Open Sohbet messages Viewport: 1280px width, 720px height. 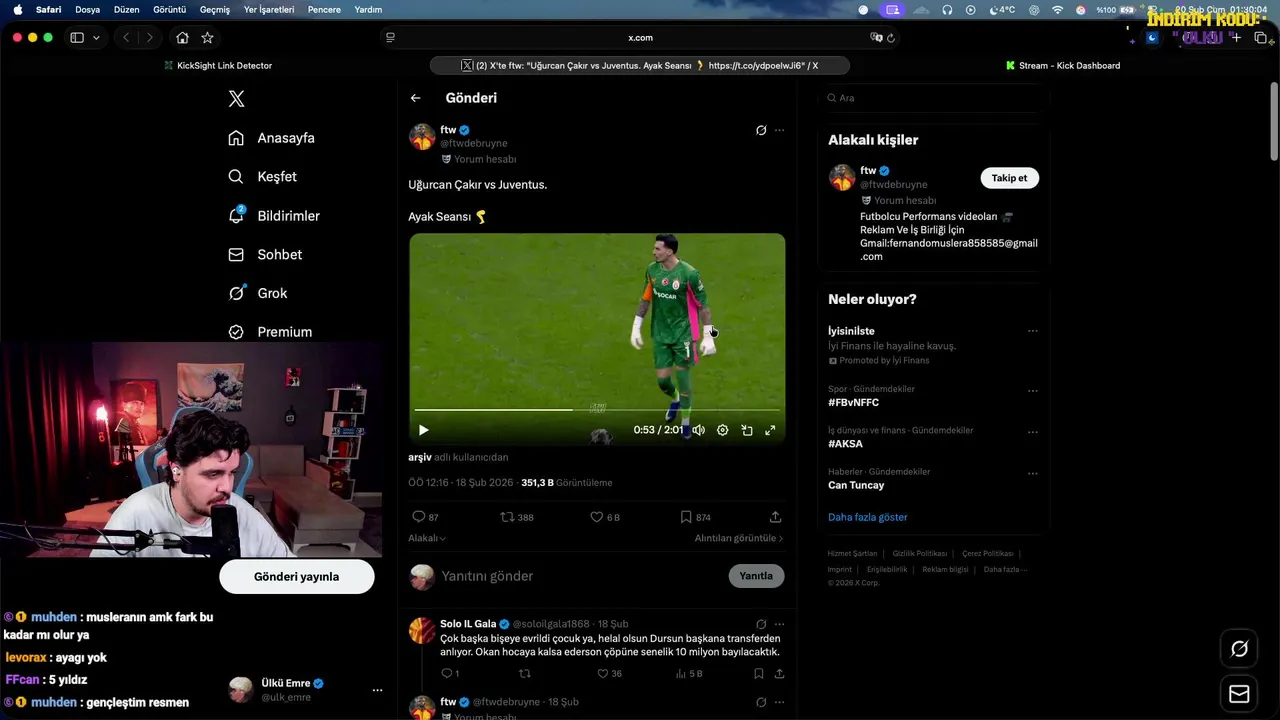click(265, 255)
